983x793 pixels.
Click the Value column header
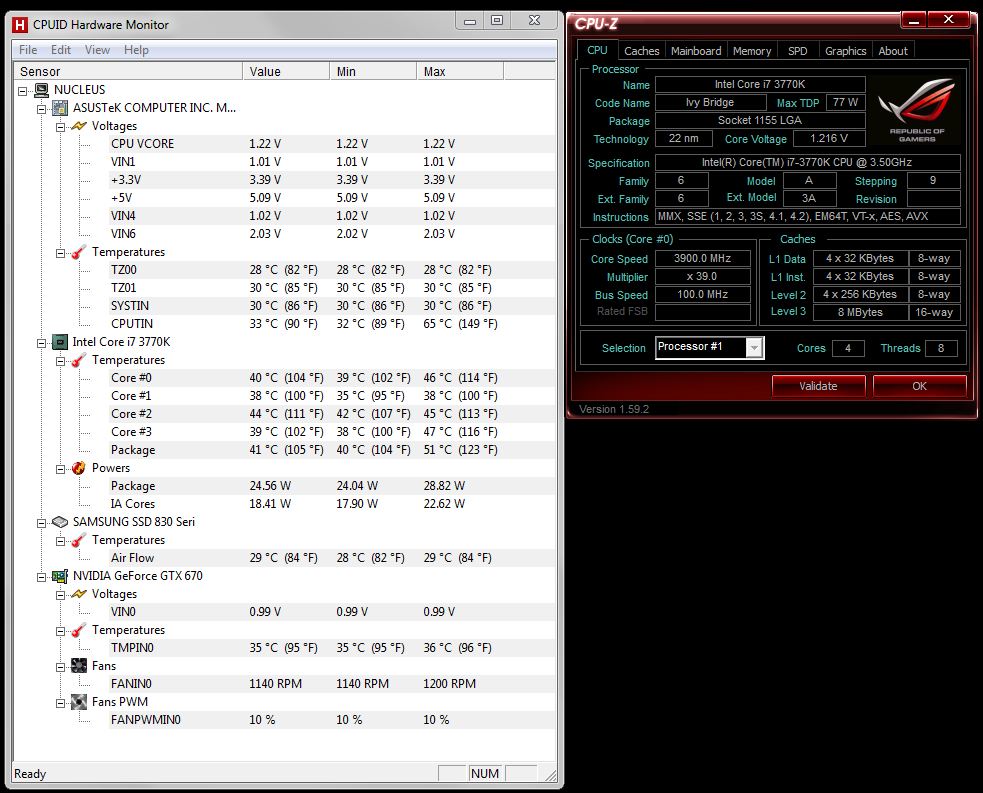coord(286,71)
